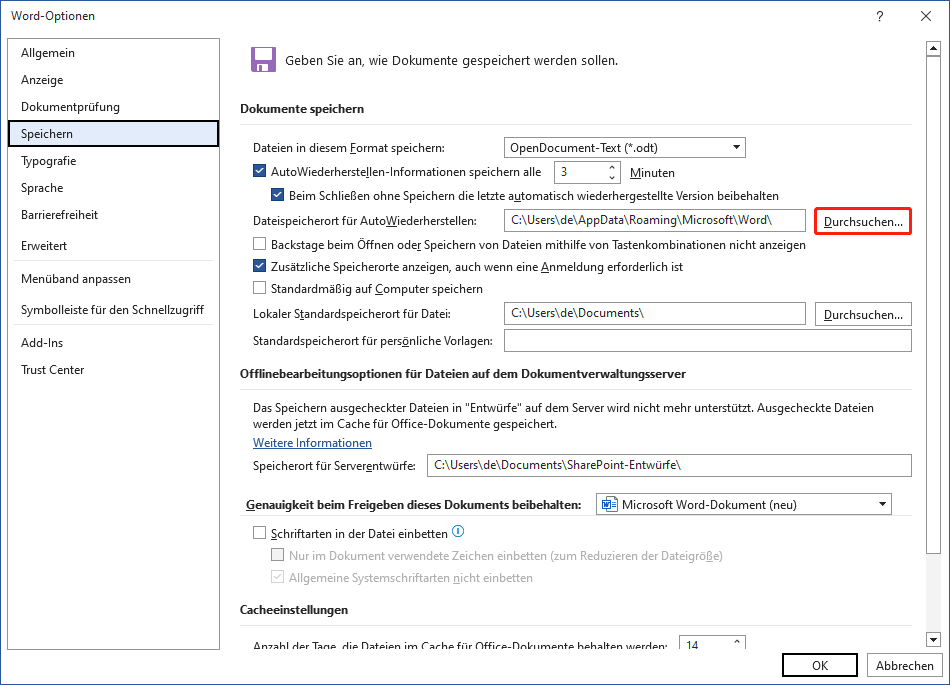Open the Erweitert category
This screenshot has width=950, height=685.
coord(113,245)
